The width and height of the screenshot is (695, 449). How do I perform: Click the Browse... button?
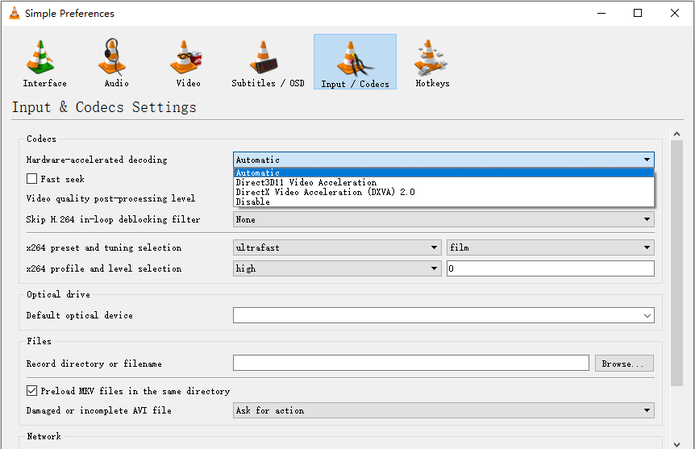pyautogui.click(x=624, y=363)
